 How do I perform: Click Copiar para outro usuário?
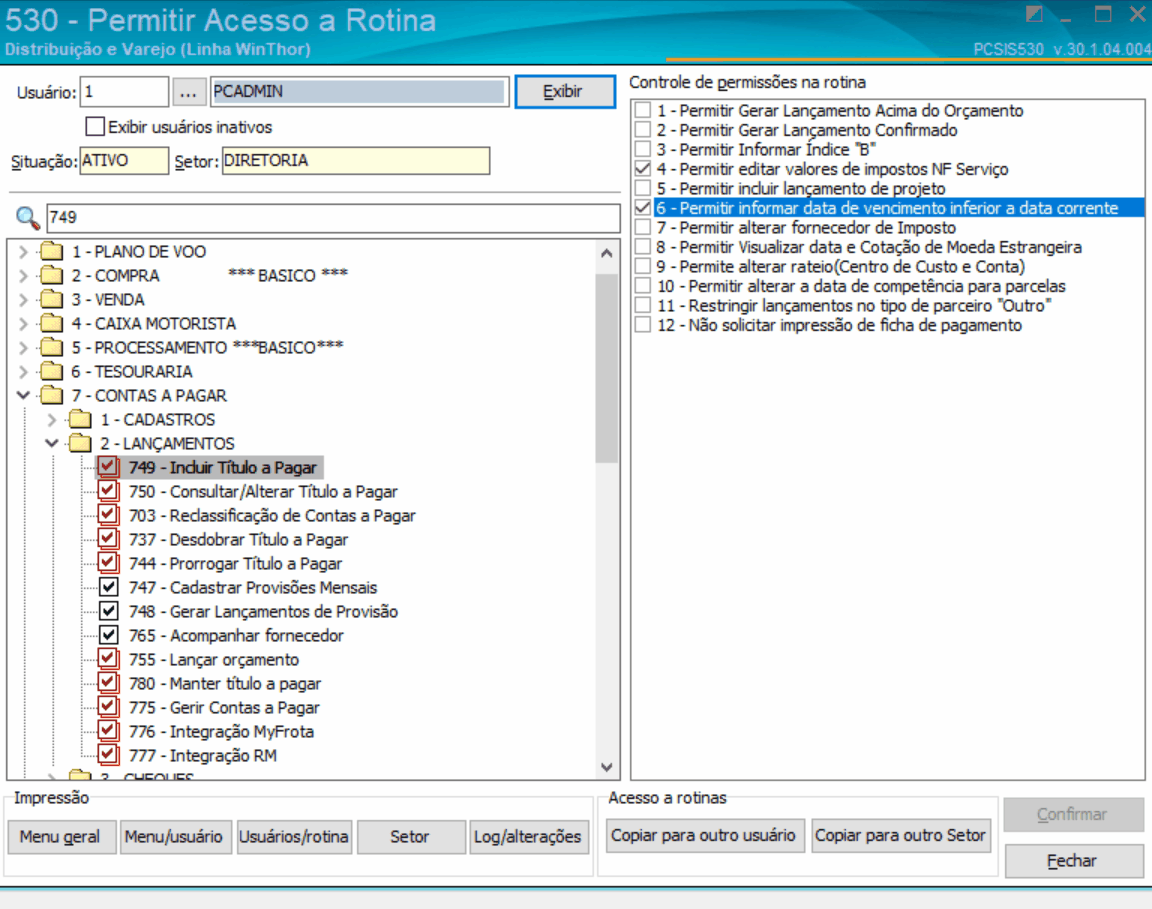coord(704,836)
